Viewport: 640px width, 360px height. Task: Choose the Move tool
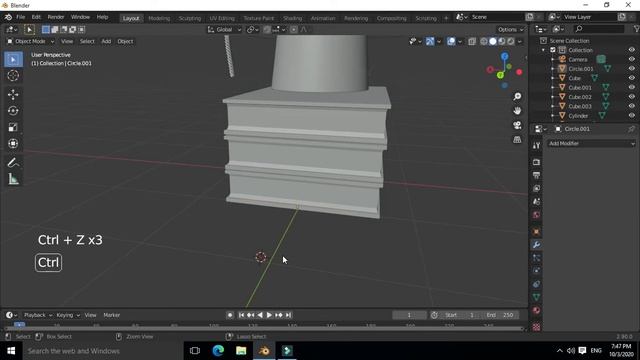[x=13, y=95]
